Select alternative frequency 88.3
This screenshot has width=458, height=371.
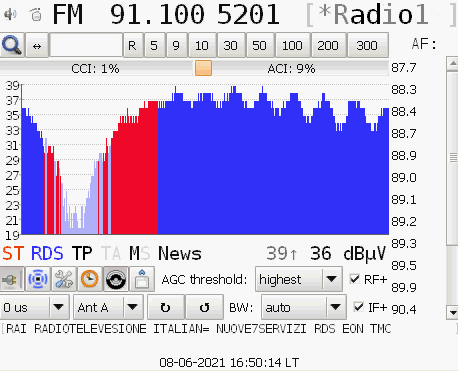(x=404, y=90)
